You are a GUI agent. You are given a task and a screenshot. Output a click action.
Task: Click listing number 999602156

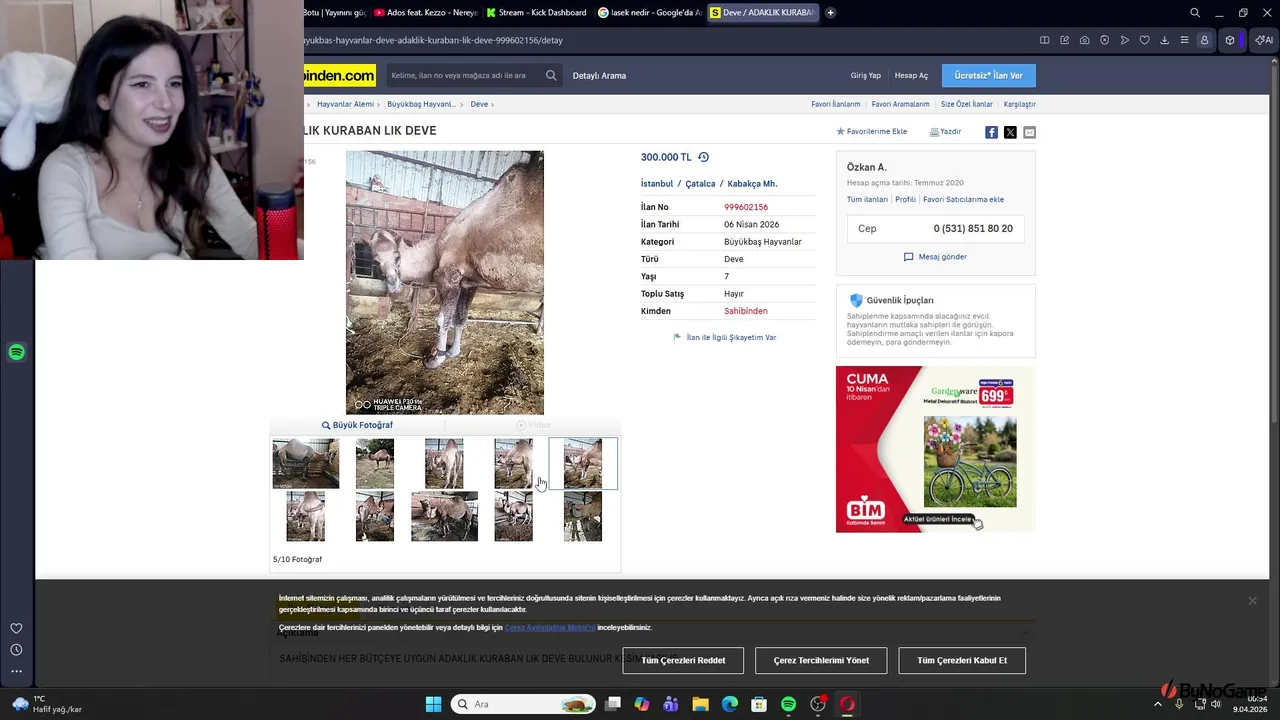tap(746, 207)
